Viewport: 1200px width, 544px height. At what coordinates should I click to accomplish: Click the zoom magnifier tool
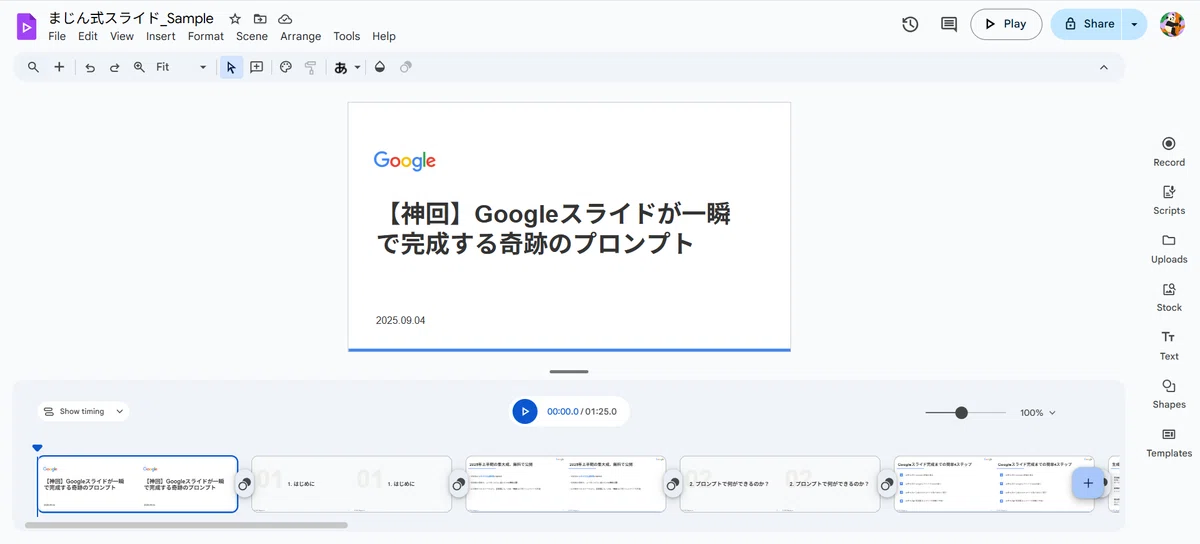[x=140, y=67]
